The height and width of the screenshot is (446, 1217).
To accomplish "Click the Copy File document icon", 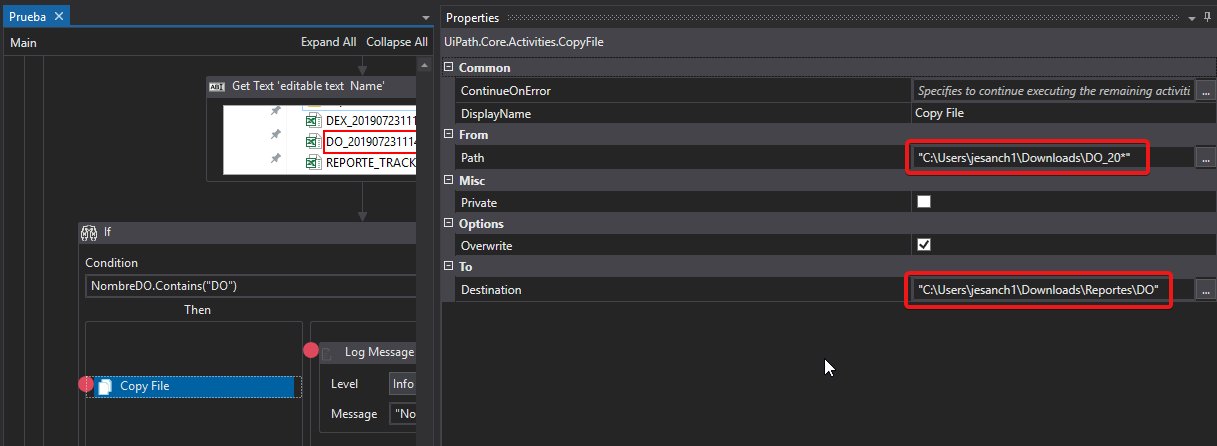I will pyautogui.click(x=105, y=387).
